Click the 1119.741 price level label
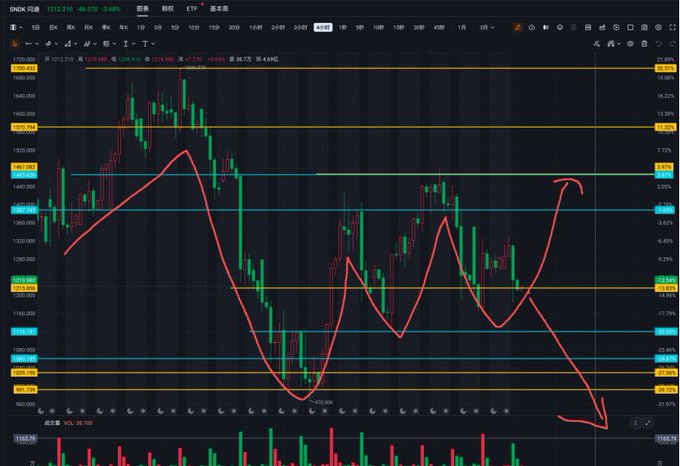 point(24,332)
